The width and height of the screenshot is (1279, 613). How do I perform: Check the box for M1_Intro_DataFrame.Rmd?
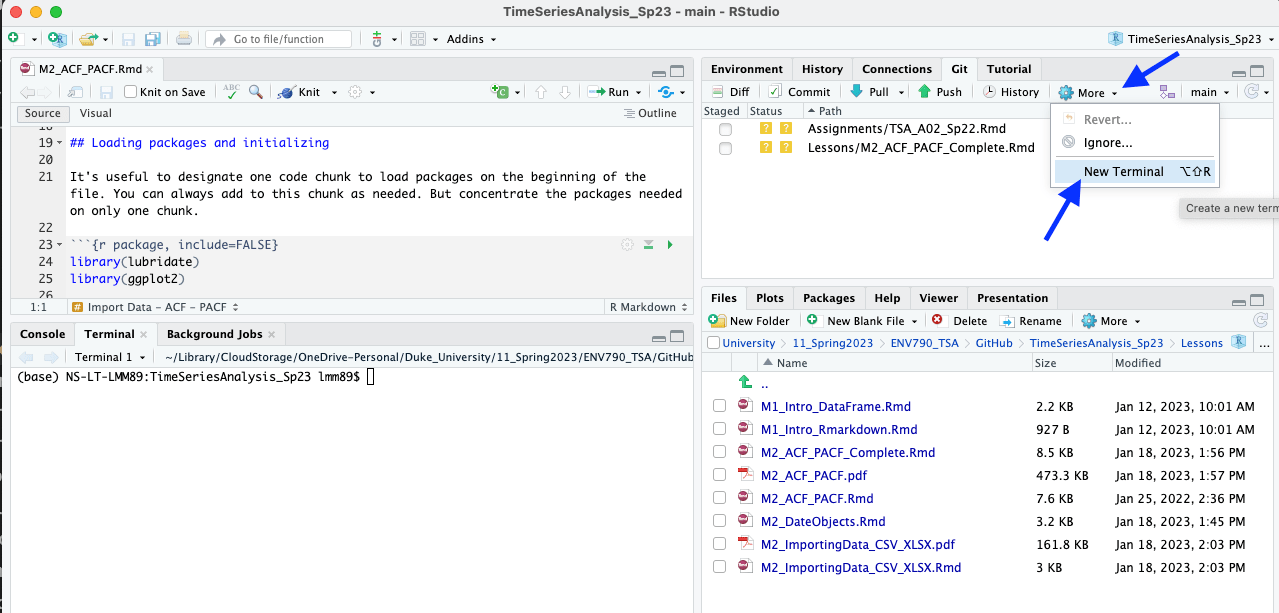719,406
